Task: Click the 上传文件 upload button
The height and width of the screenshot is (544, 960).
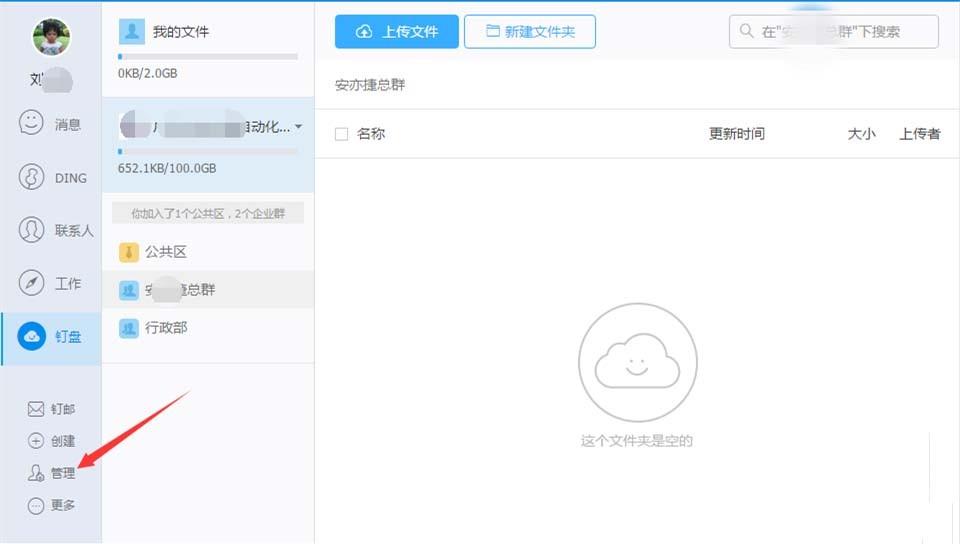Action: [x=397, y=32]
